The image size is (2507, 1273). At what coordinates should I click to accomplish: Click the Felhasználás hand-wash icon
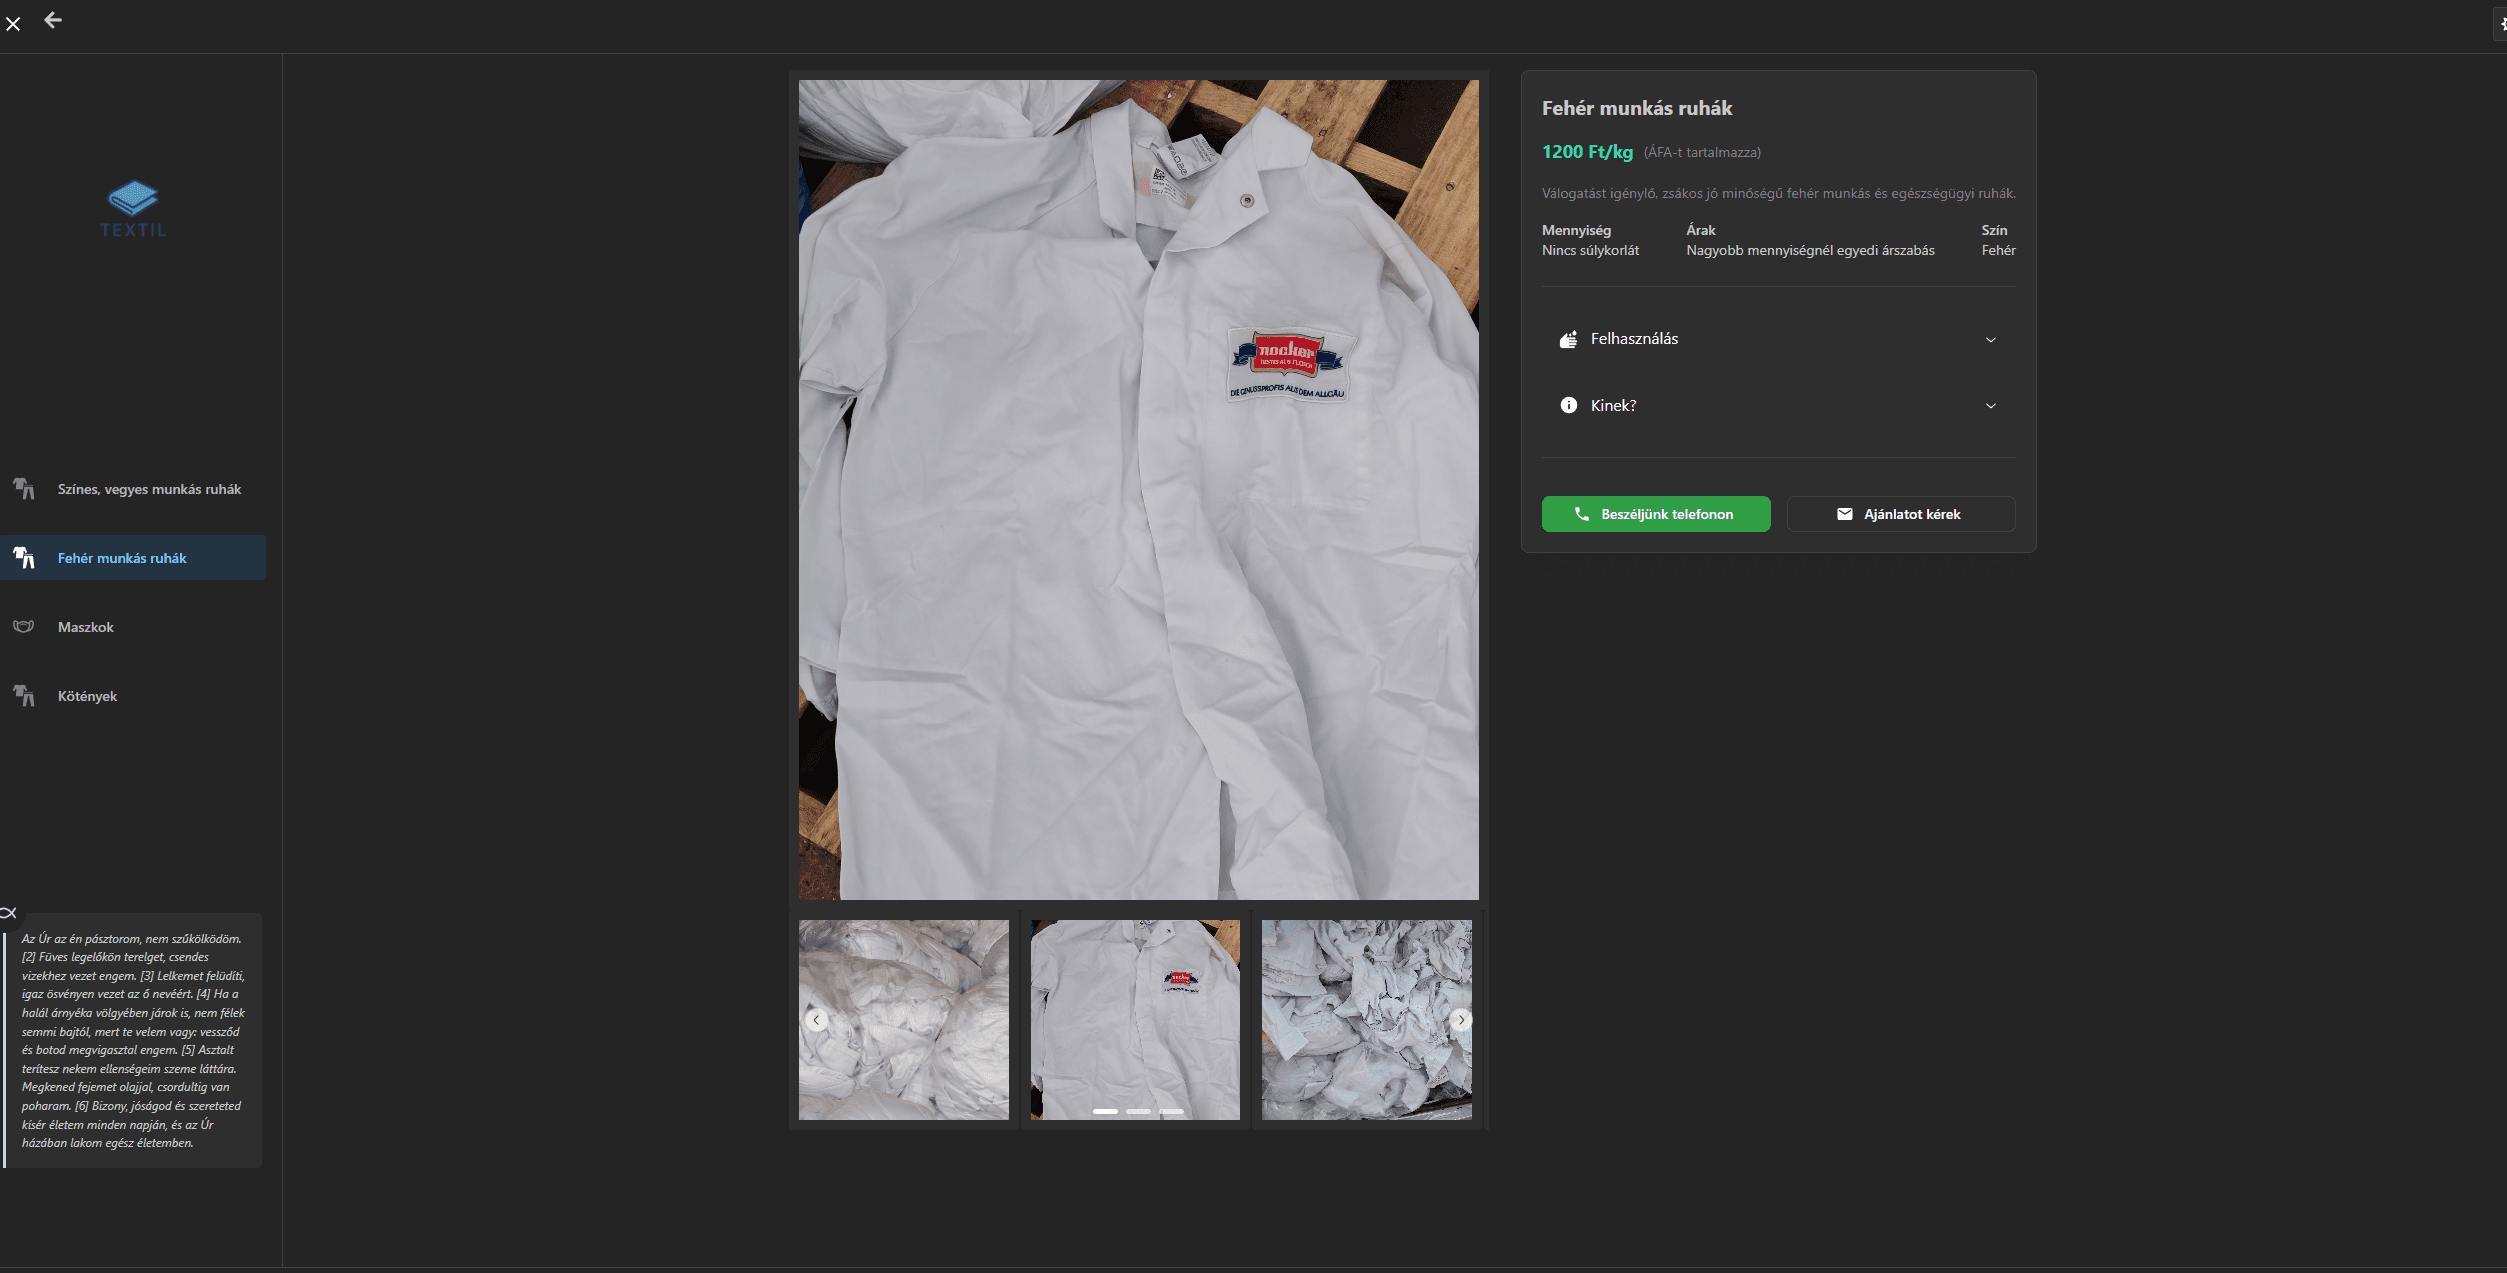[1569, 339]
